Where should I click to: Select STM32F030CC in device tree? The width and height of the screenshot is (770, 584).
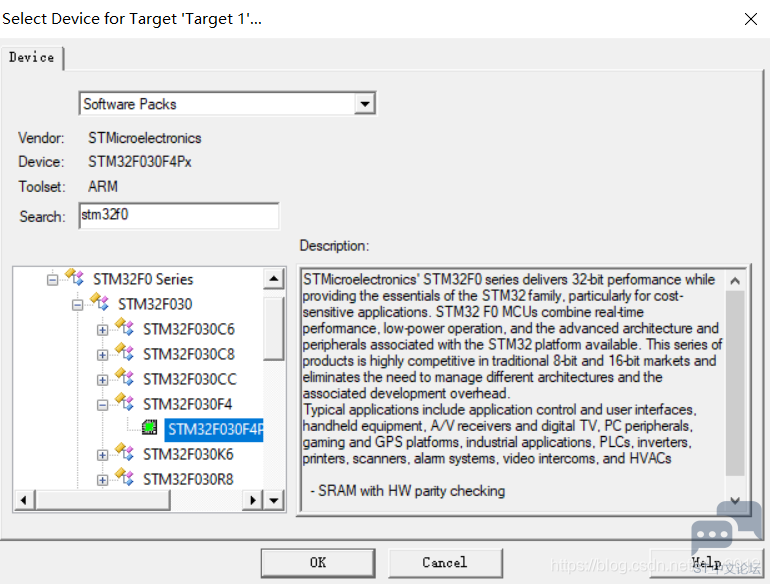190,379
